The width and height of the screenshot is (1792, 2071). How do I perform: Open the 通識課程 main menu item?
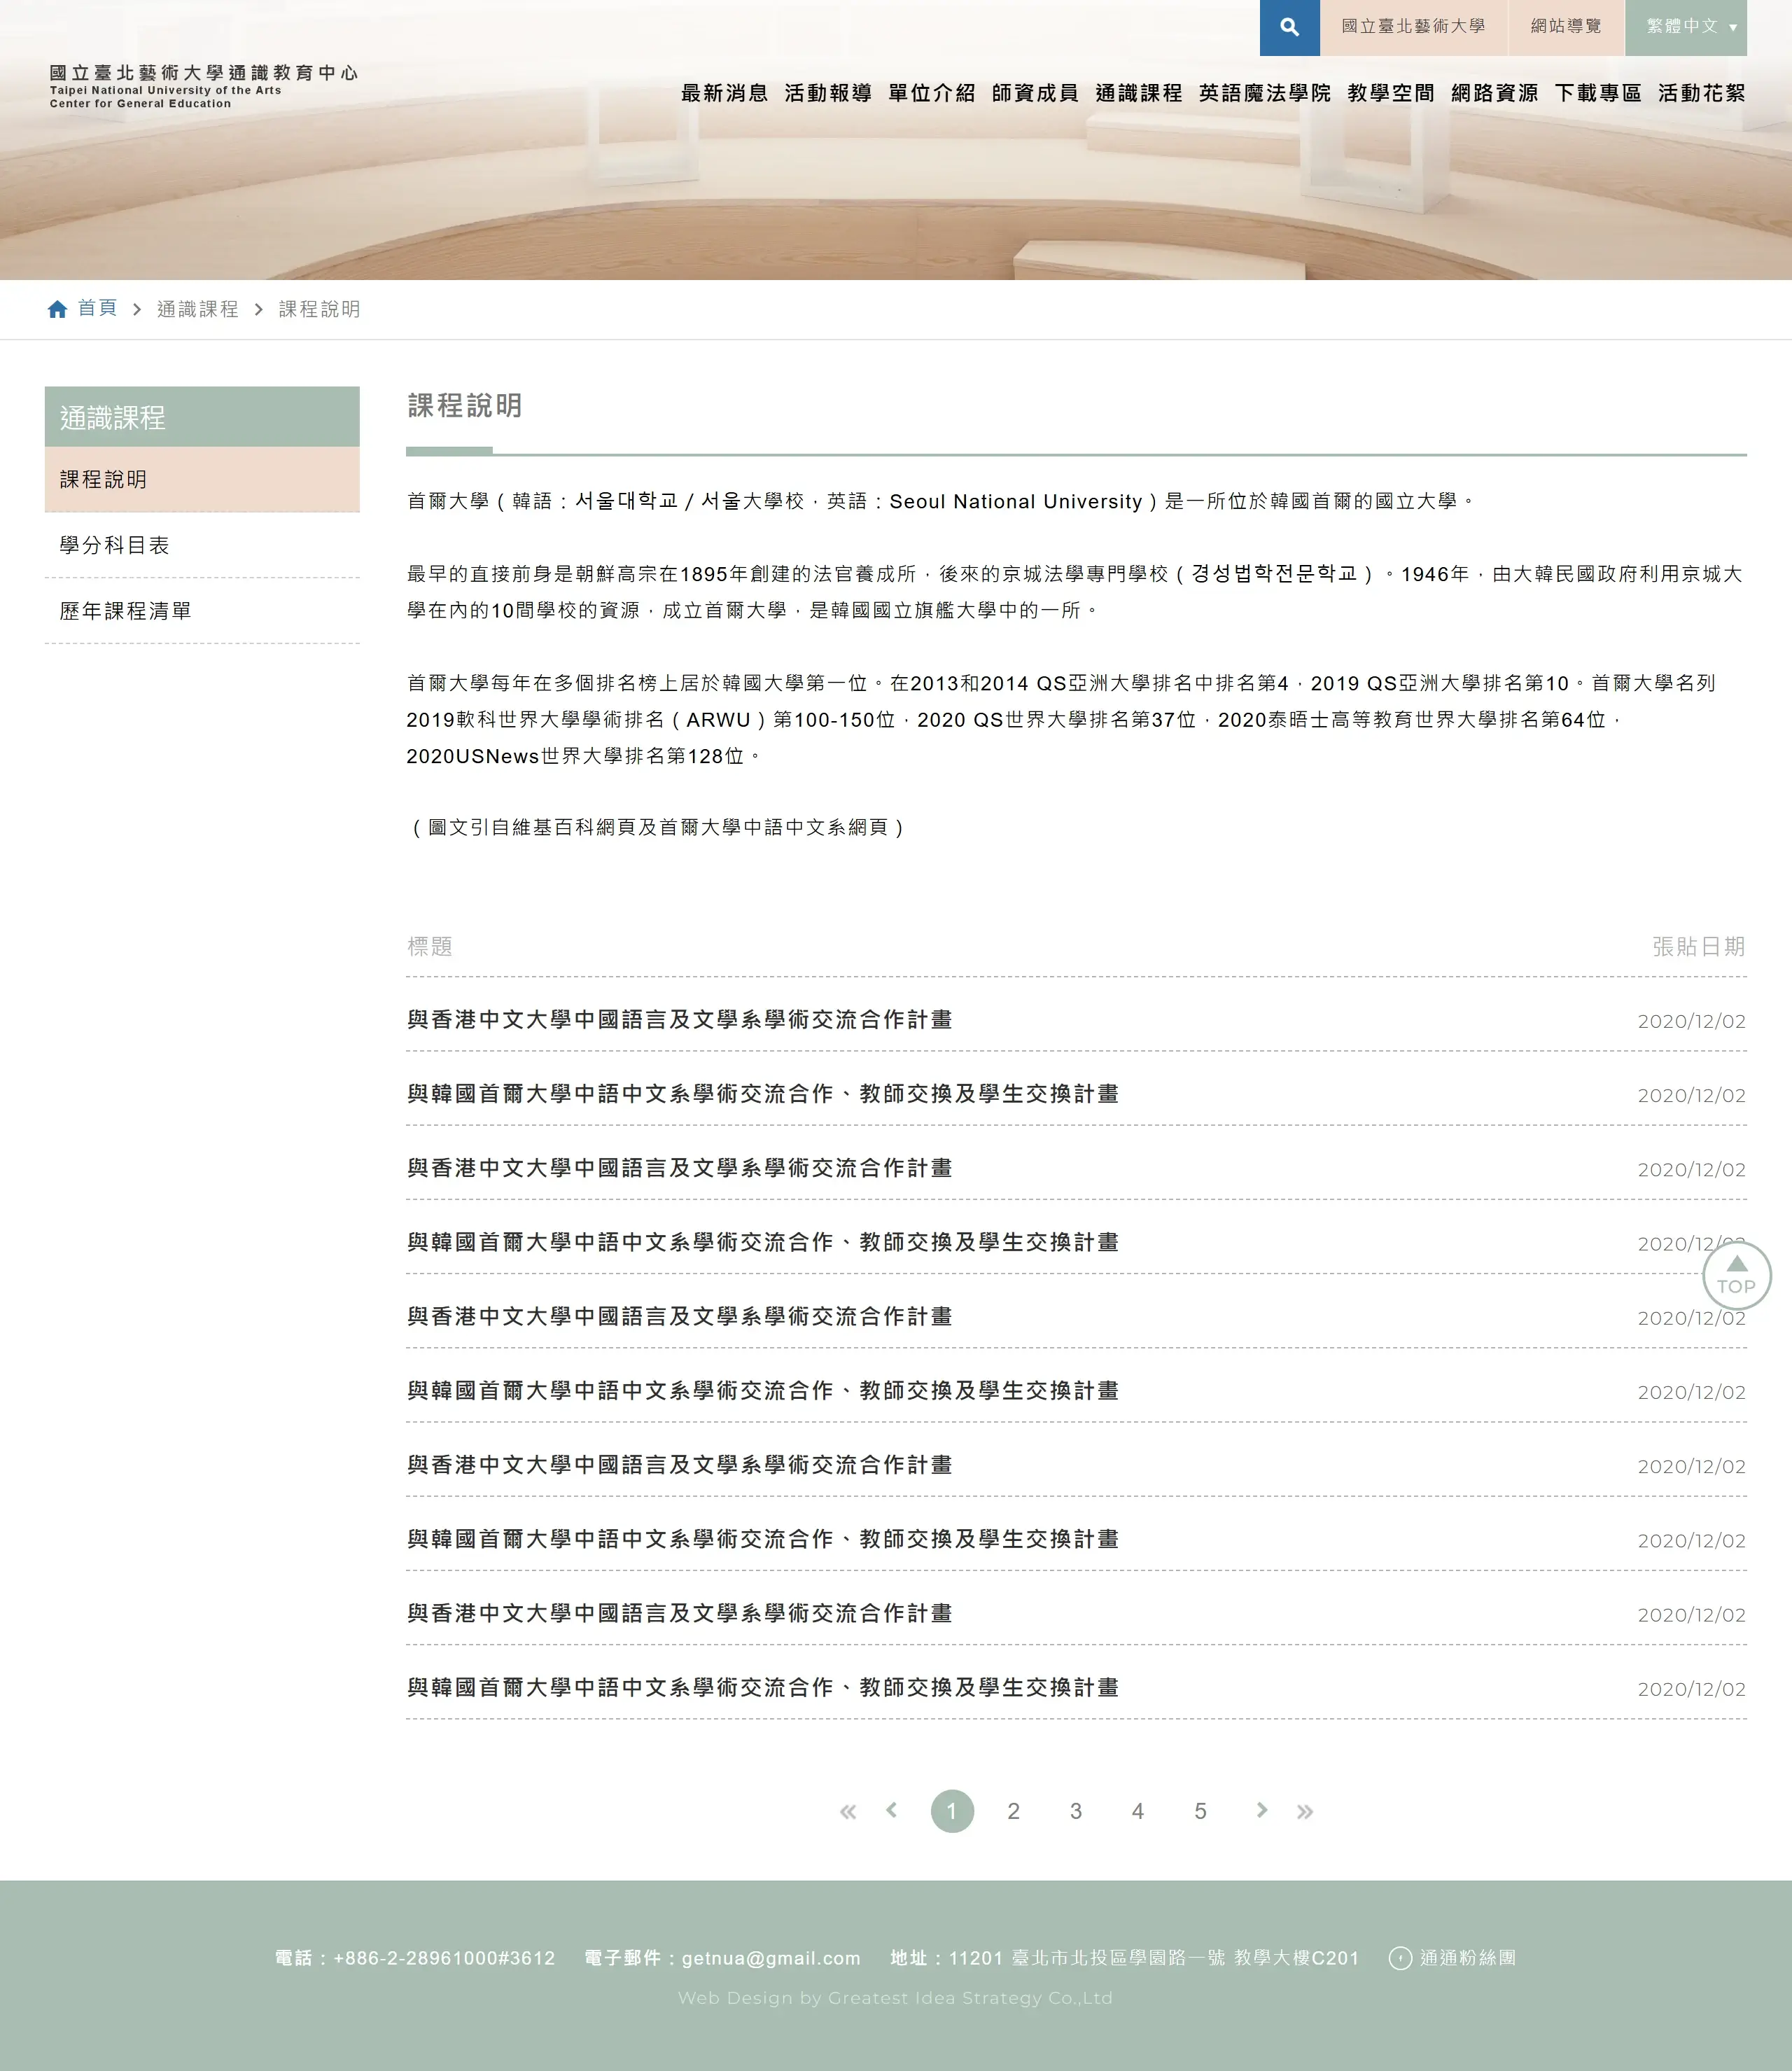1139,93
